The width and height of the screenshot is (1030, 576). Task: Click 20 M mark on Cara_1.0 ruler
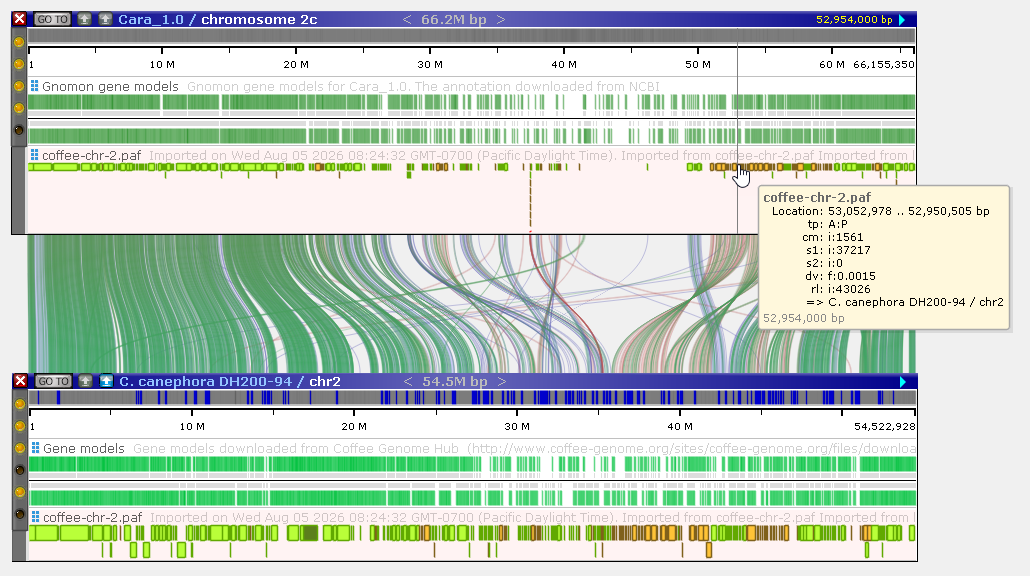[296, 64]
